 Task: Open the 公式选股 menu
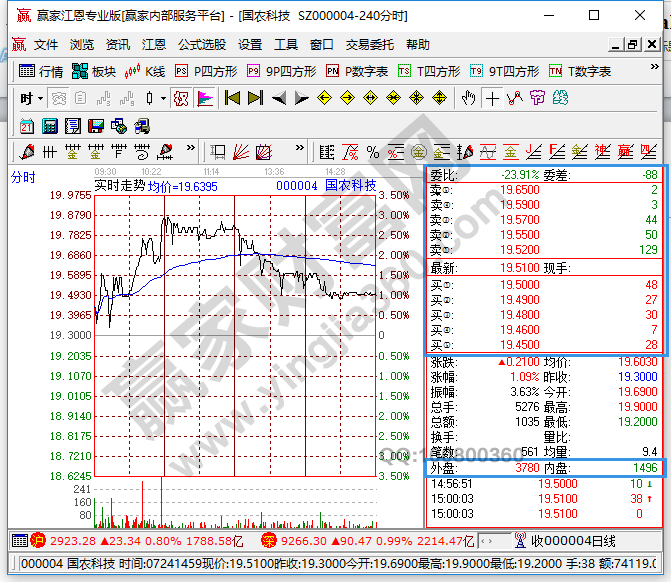coord(202,45)
